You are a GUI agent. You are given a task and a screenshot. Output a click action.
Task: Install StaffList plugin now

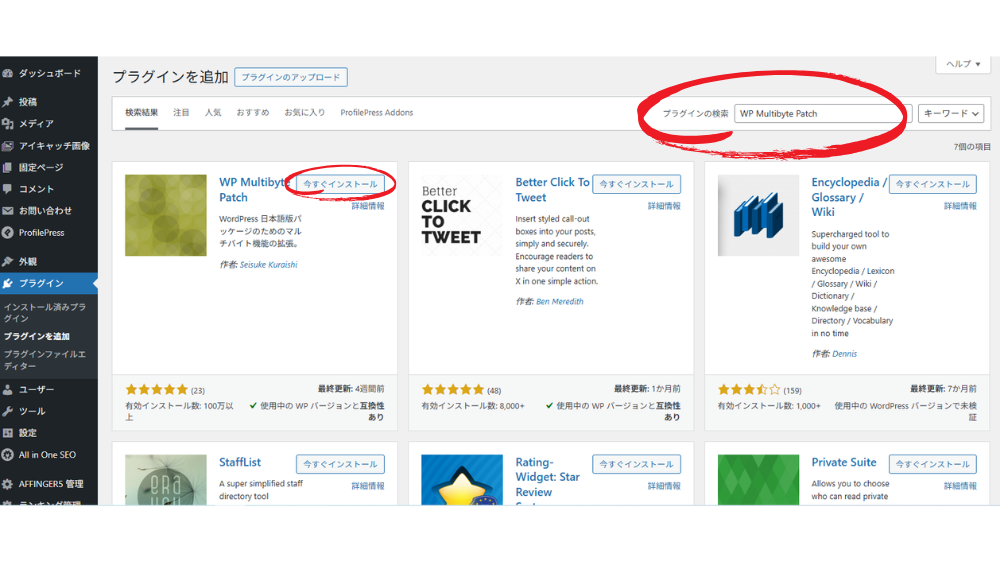(340, 464)
